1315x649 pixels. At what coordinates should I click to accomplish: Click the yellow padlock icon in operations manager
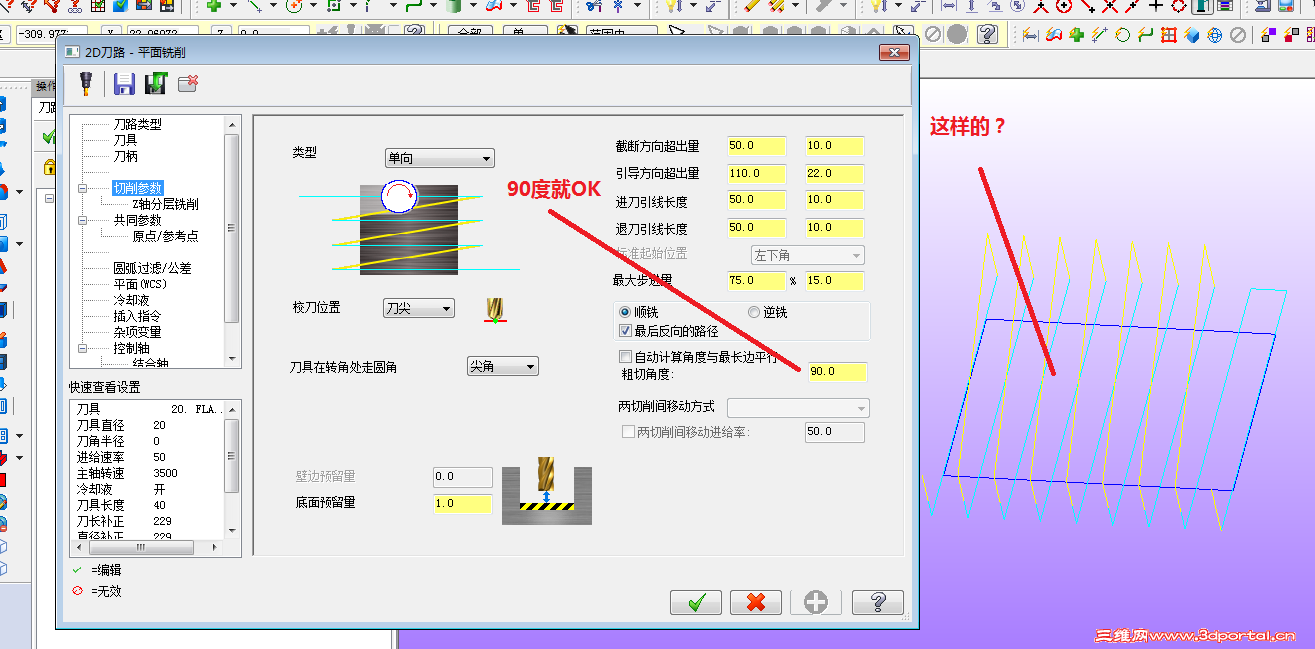click(x=48, y=167)
